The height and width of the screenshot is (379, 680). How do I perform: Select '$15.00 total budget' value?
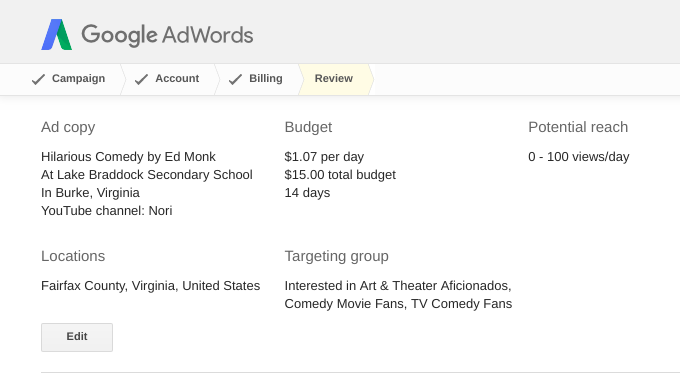[x=340, y=175]
